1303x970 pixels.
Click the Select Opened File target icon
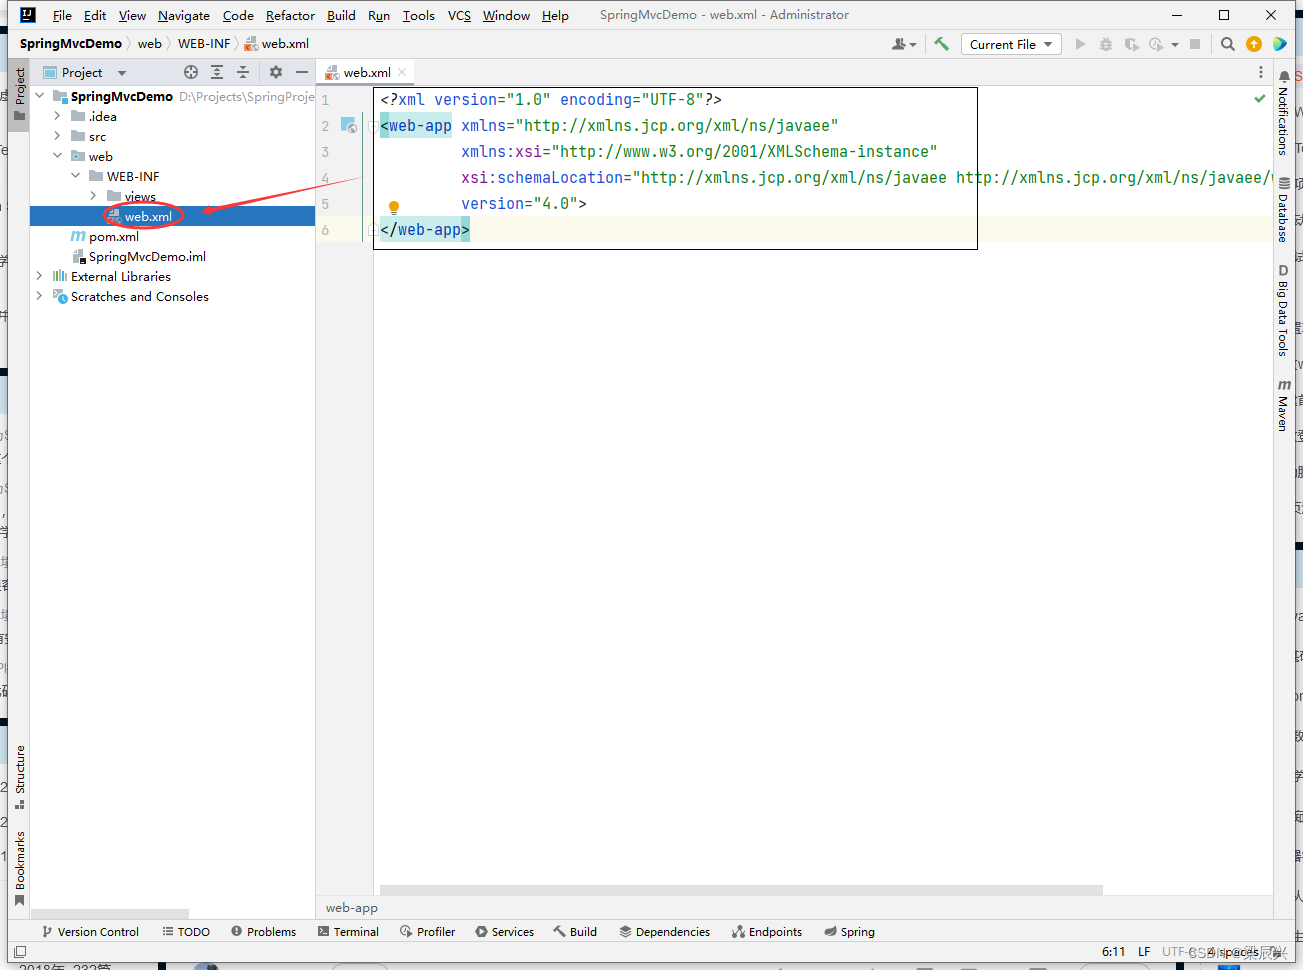coord(191,72)
